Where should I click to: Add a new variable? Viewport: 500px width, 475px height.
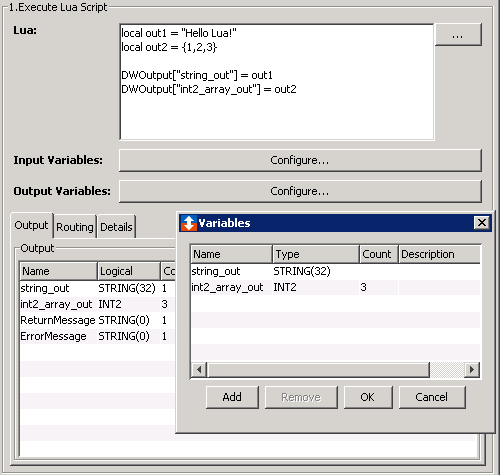pos(232,397)
